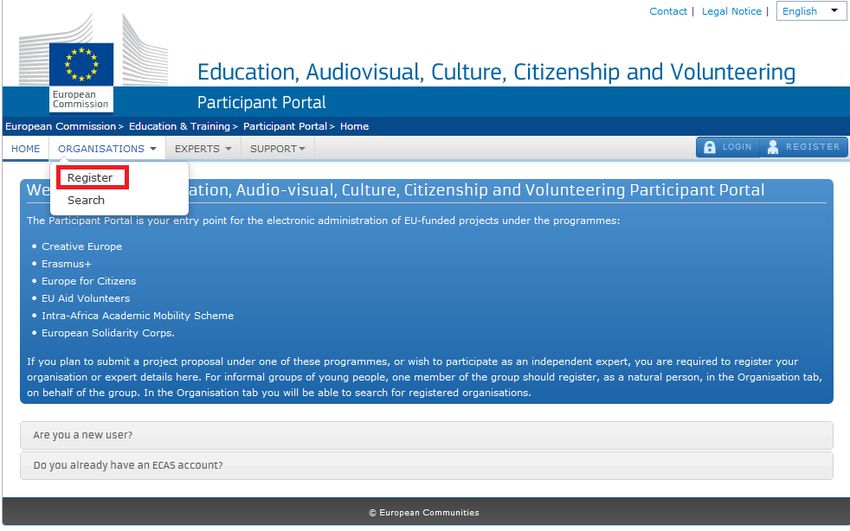Expand the EXPERTS menu
850x531 pixels.
coord(203,148)
